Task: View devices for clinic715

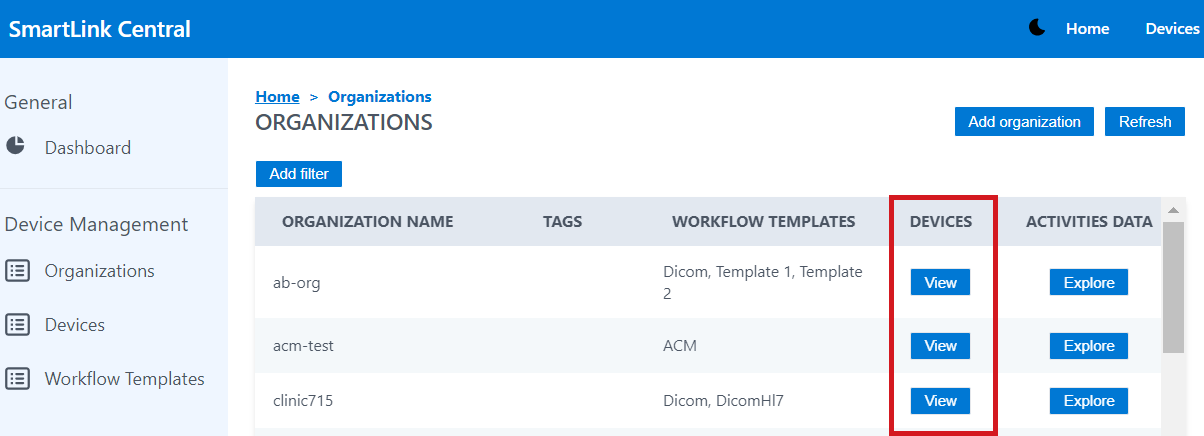Action: point(940,401)
